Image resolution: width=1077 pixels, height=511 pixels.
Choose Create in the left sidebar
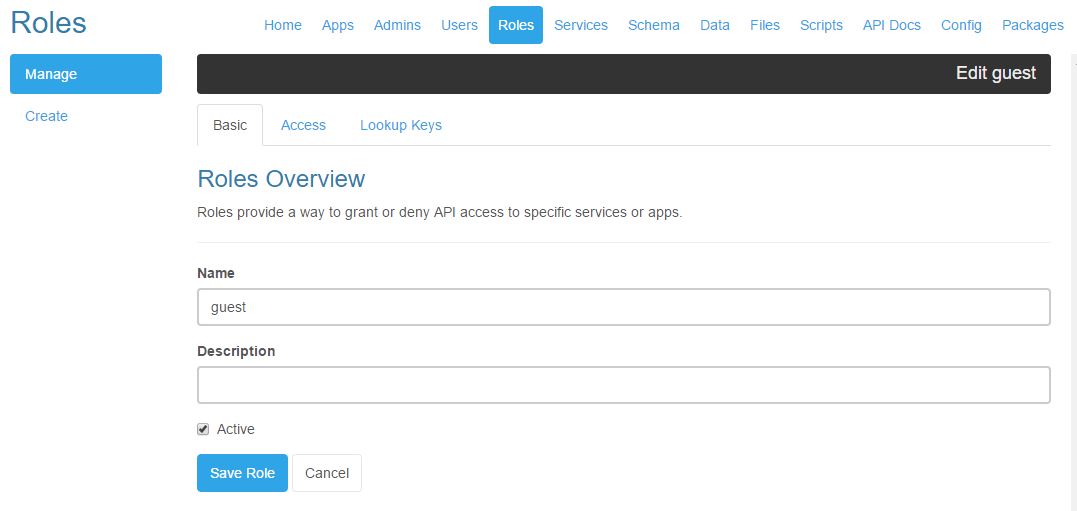pyautogui.click(x=47, y=116)
